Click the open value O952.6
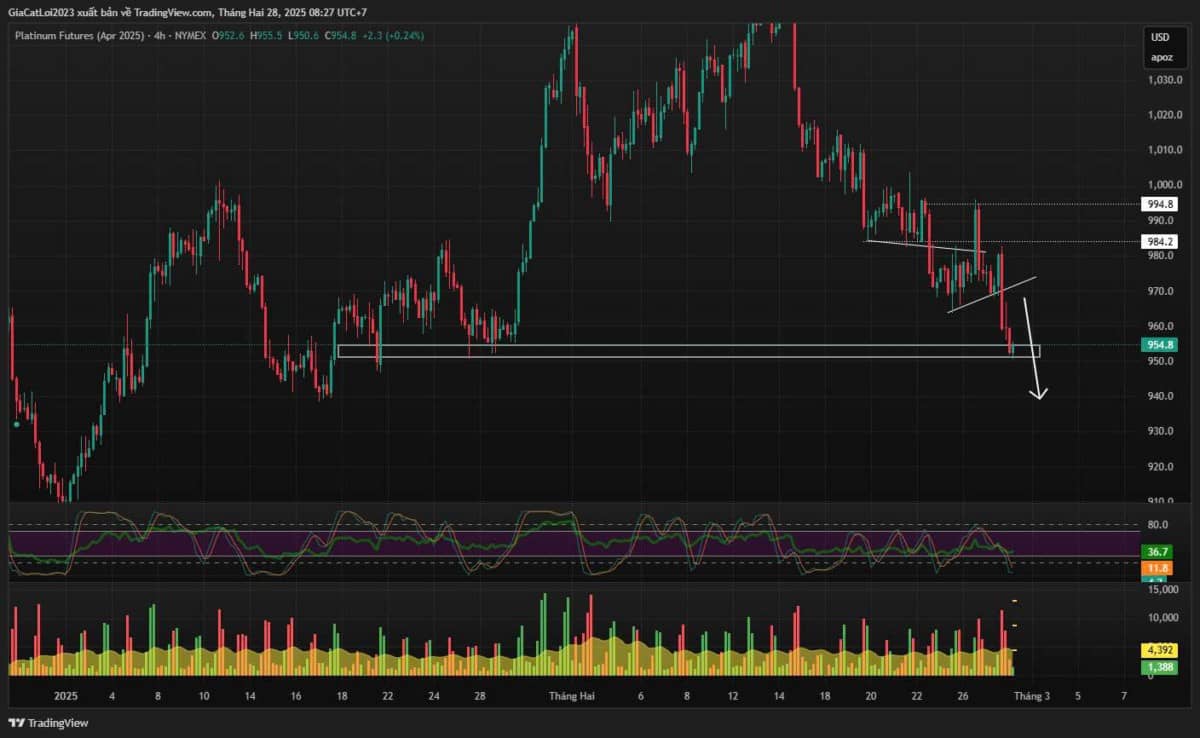Screen dimensions: 1200x738 pyautogui.click(x=226, y=36)
